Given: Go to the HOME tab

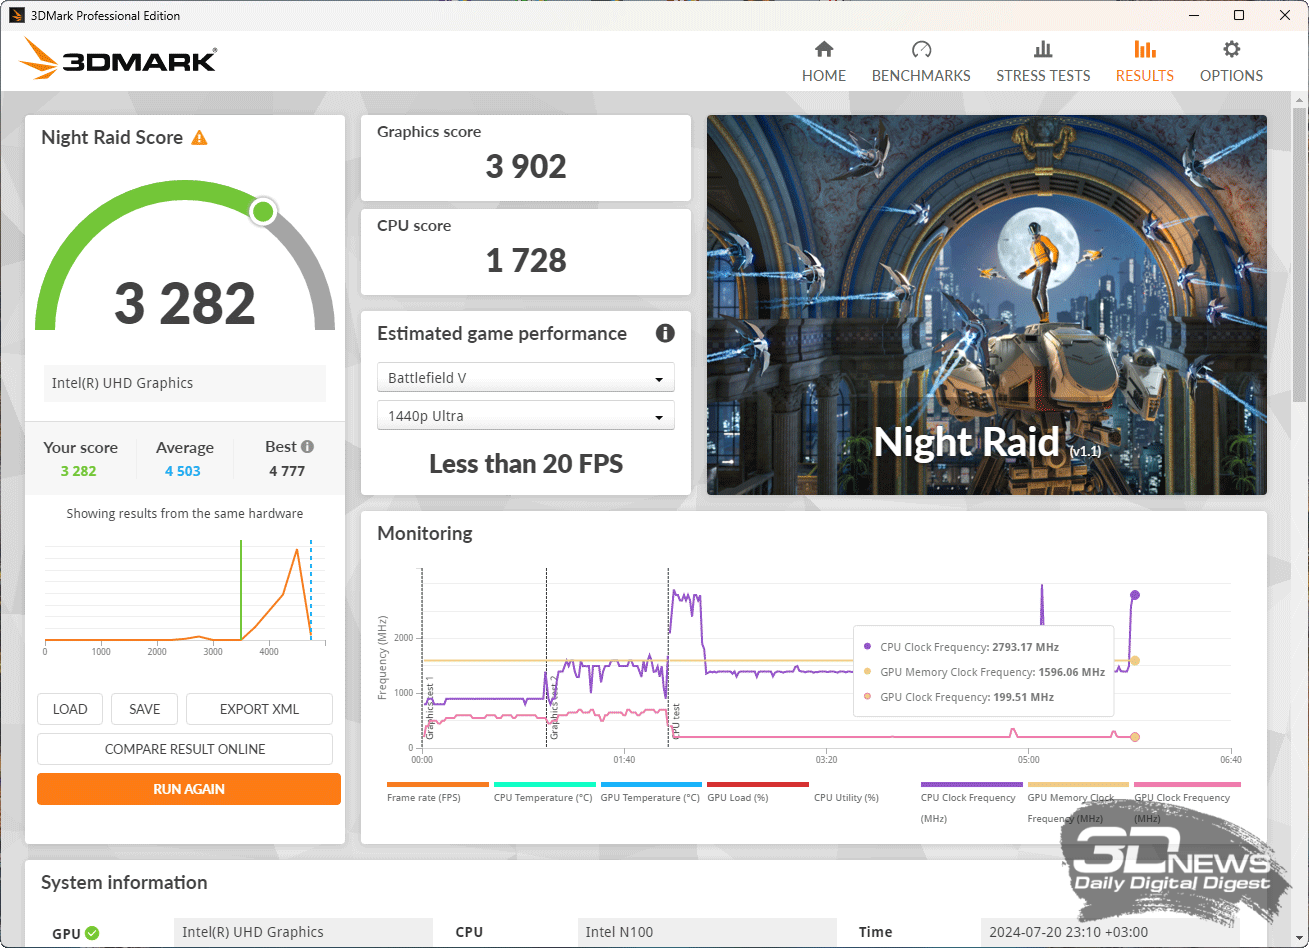Looking at the screenshot, I should 824,62.
